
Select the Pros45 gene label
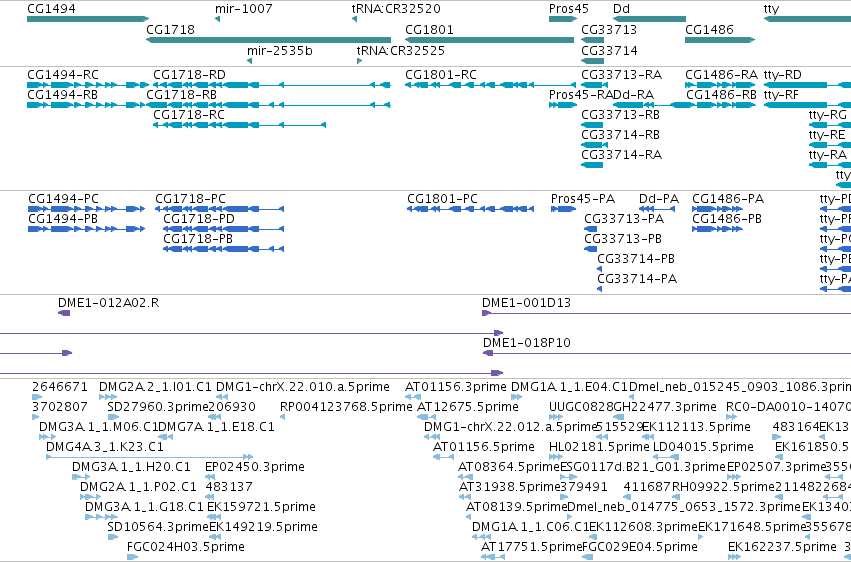(x=569, y=9)
